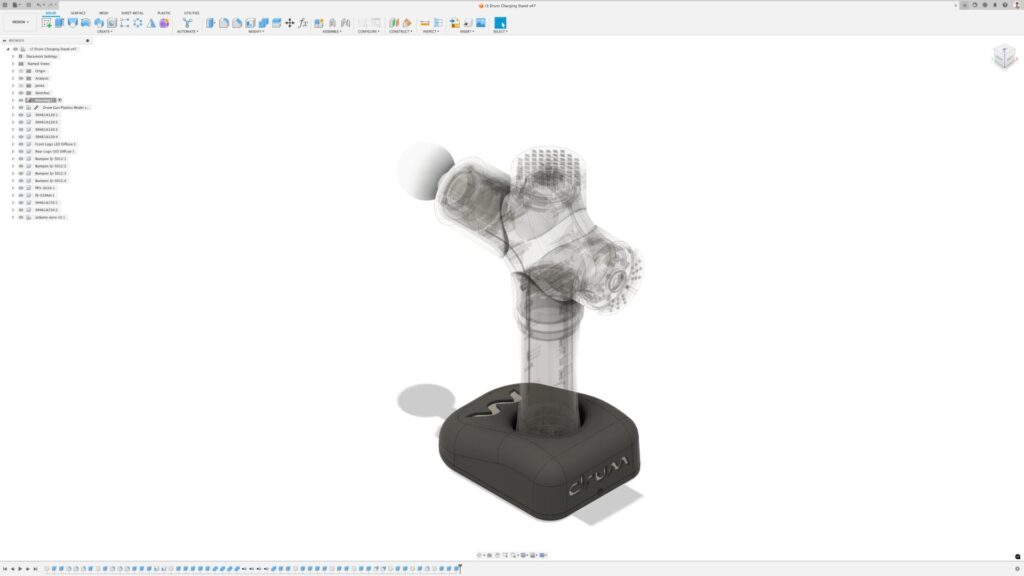Image resolution: width=1024 pixels, height=576 pixels.
Task: Select the Measure tool
Action: tap(424, 23)
